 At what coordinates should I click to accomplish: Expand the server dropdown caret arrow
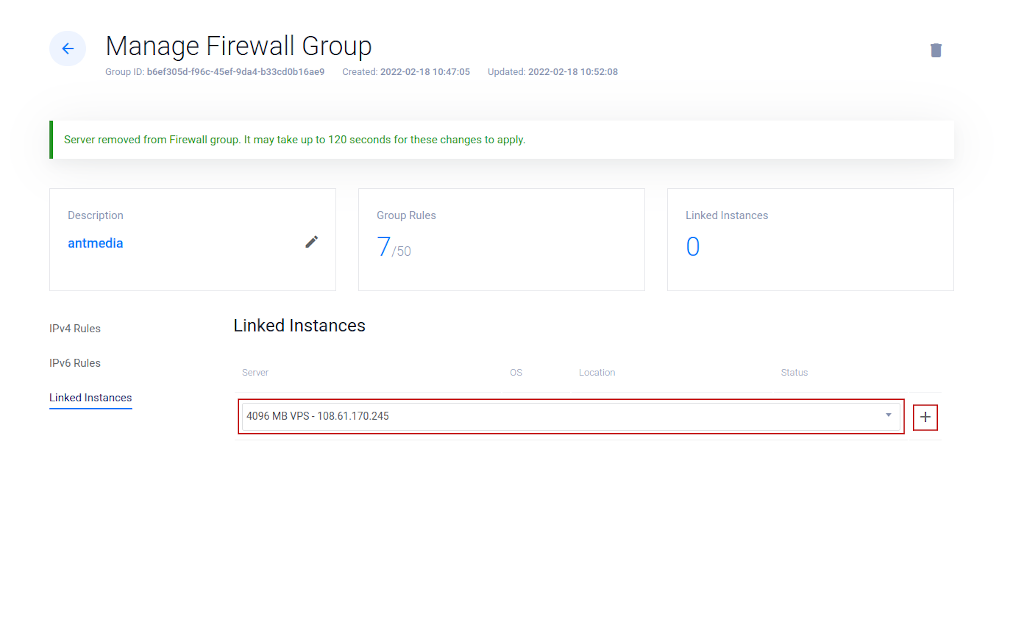click(888, 416)
